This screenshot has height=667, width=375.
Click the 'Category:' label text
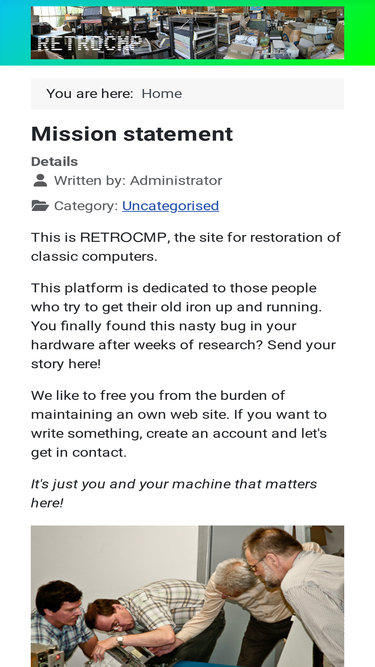pos(86,206)
